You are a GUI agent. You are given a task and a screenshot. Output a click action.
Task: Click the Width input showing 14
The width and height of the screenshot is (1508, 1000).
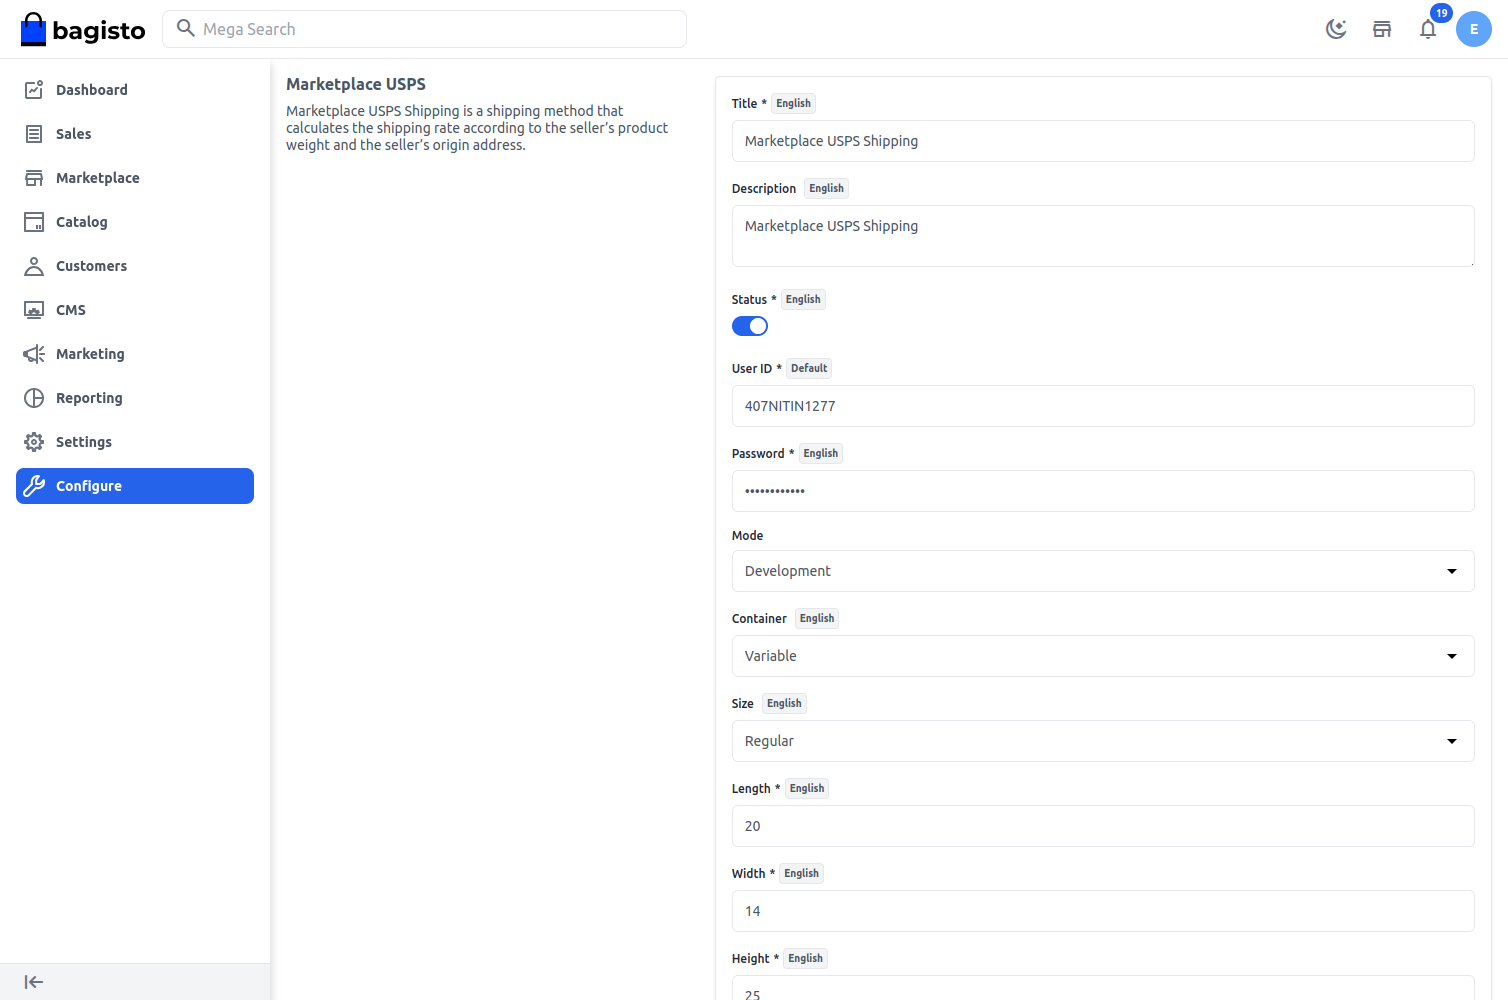coord(1103,911)
